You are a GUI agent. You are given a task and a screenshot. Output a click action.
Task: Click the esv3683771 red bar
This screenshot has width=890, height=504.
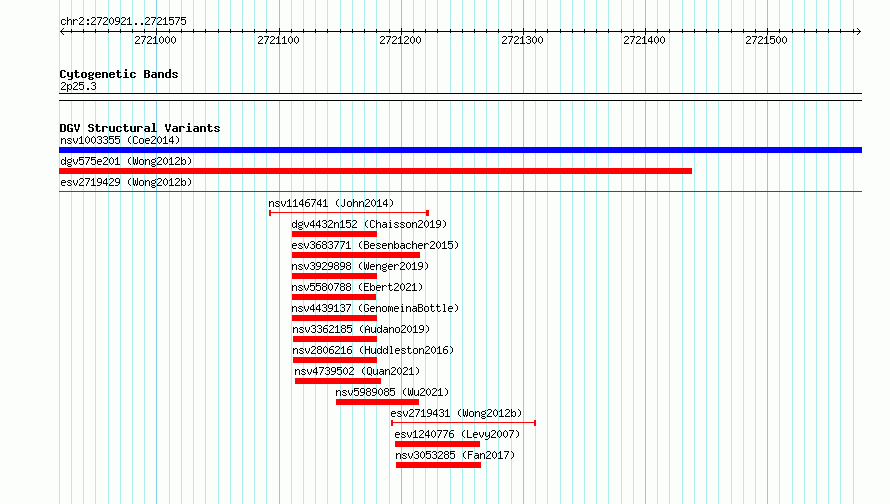(356, 255)
